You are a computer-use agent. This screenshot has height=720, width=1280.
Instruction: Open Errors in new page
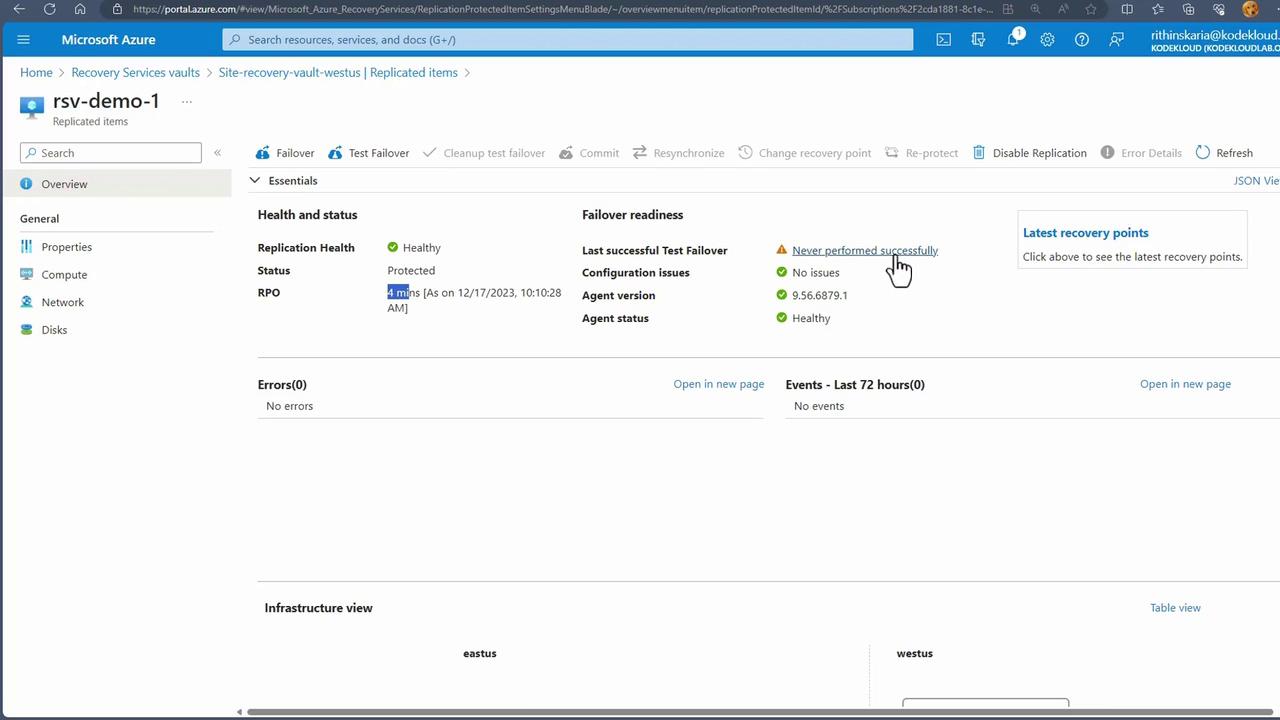719,384
